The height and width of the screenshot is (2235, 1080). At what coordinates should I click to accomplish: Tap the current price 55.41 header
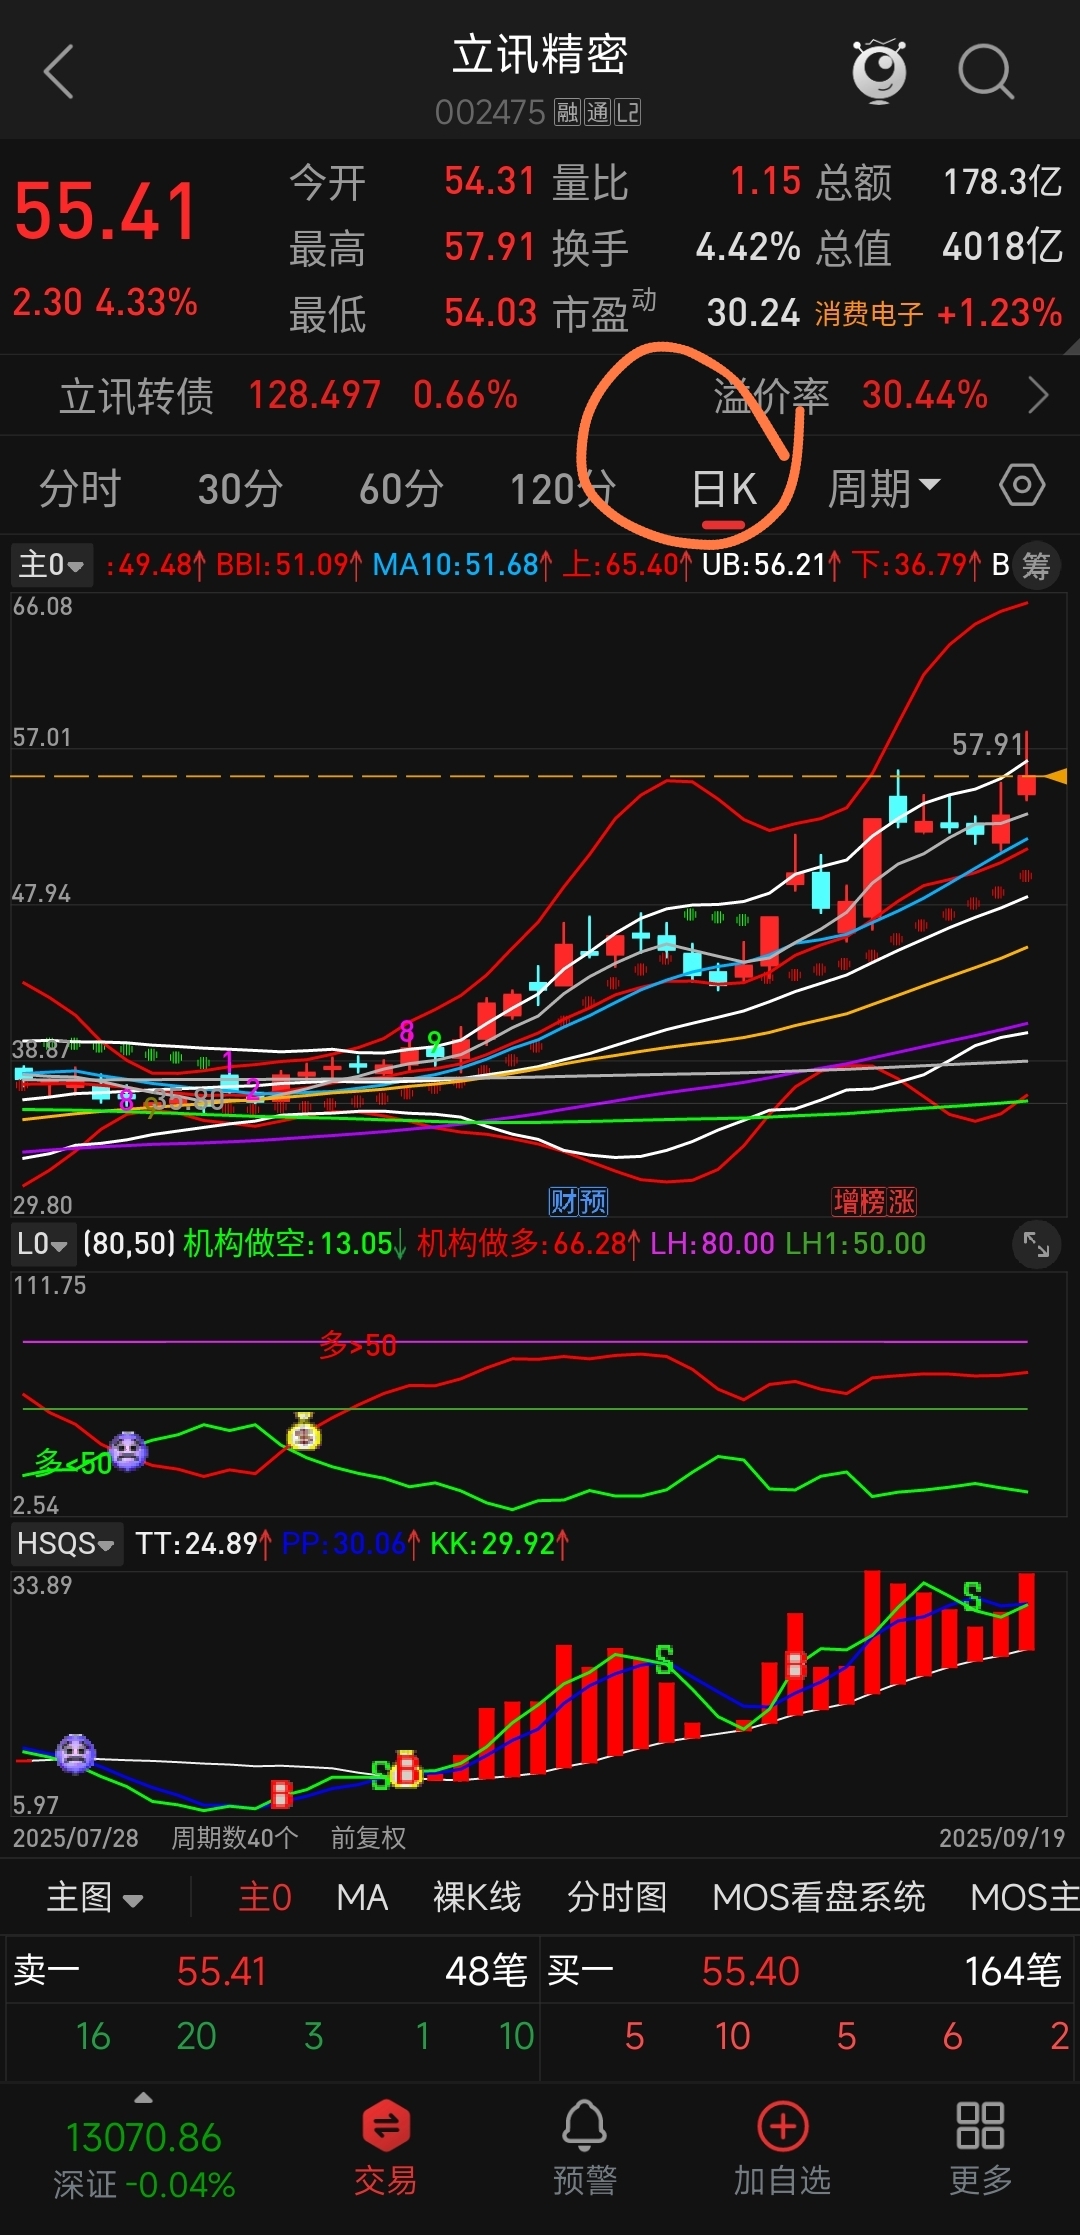click(106, 212)
